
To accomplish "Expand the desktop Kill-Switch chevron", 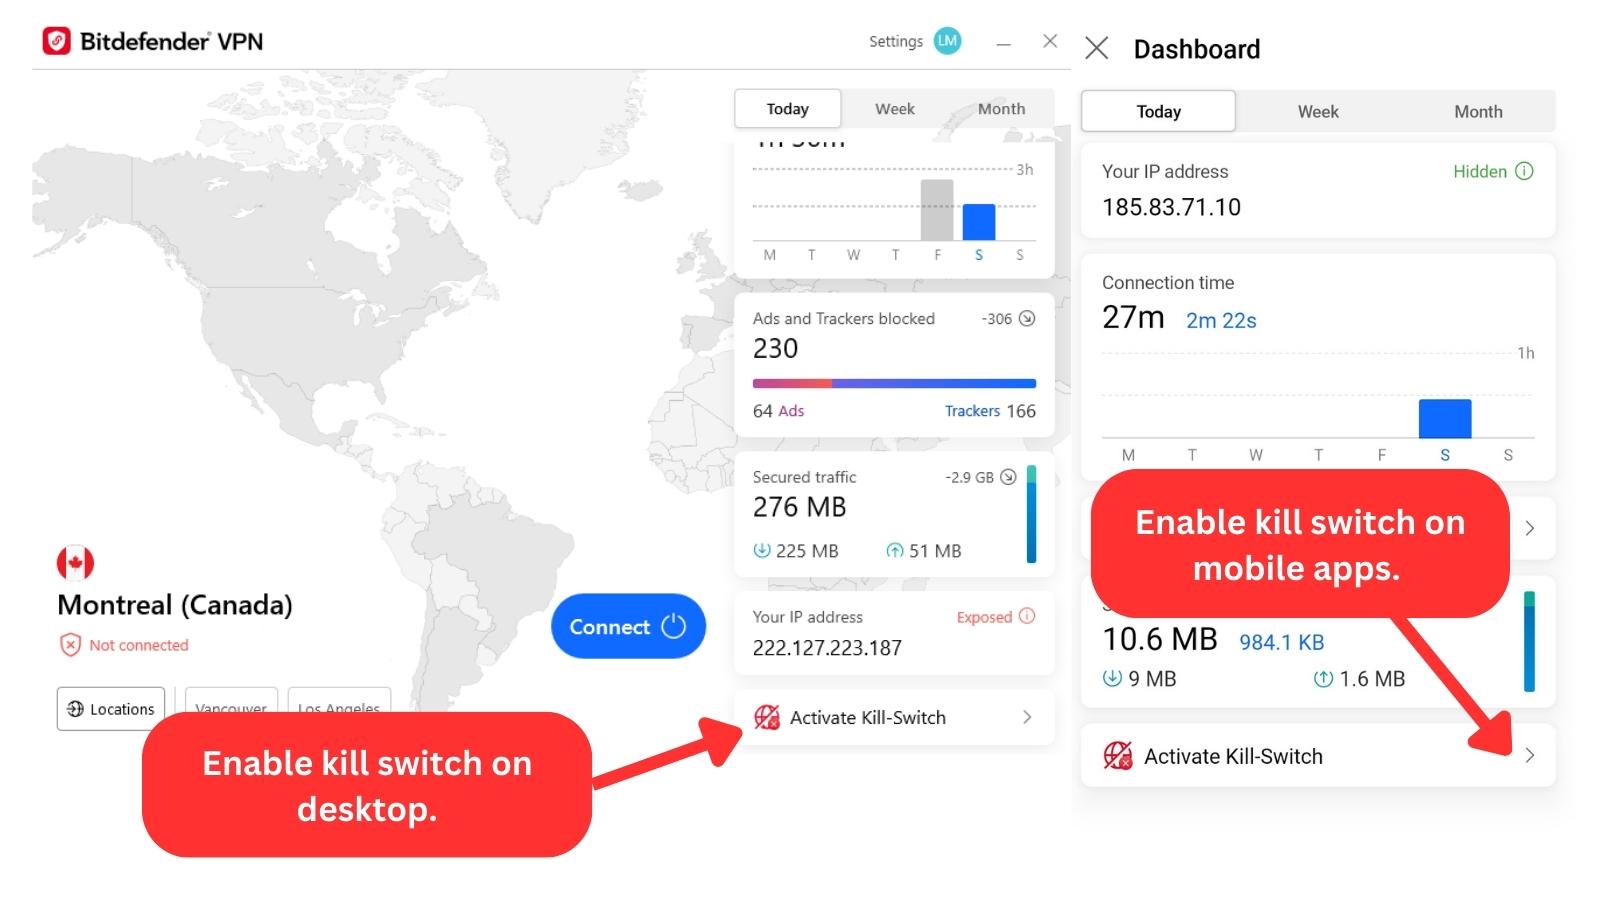I will point(1027,717).
